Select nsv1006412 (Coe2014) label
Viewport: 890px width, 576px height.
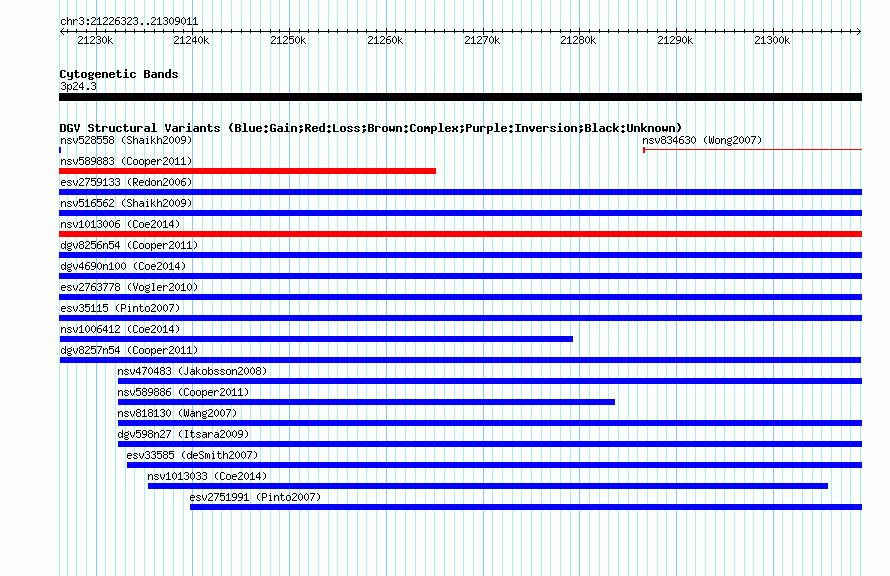120,329
